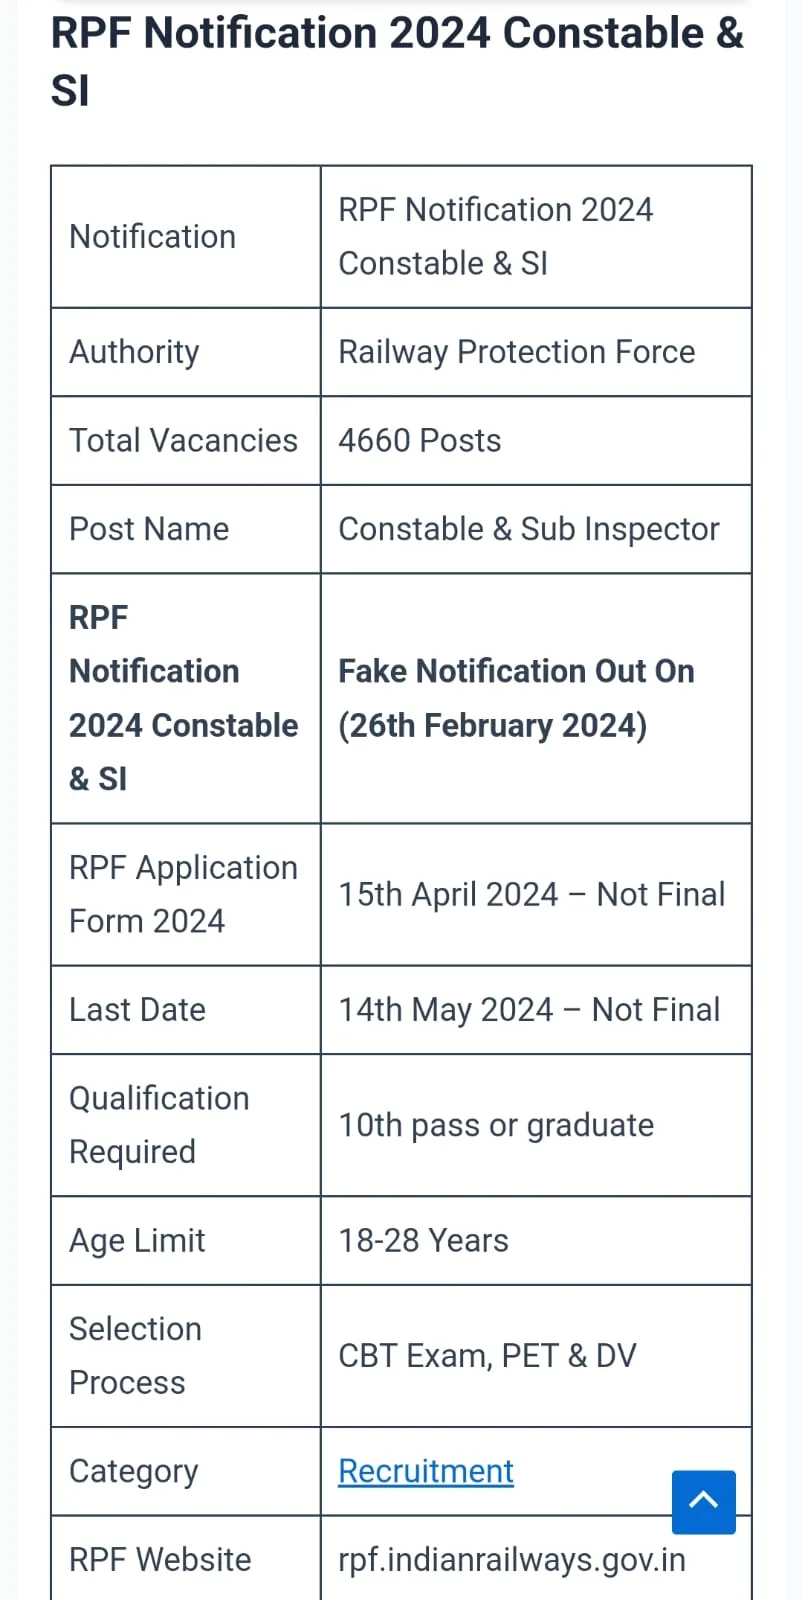The height and width of the screenshot is (1600, 802).
Task: Tap the 4660 Posts value
Action: tap(420, 440)
